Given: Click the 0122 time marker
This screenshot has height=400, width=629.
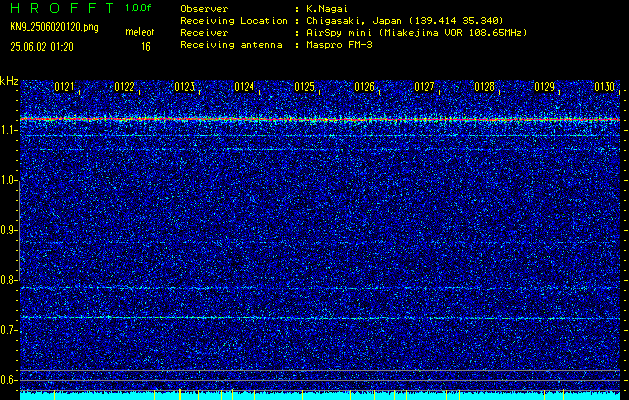Looking at the screenshot, I should (124, 87).
